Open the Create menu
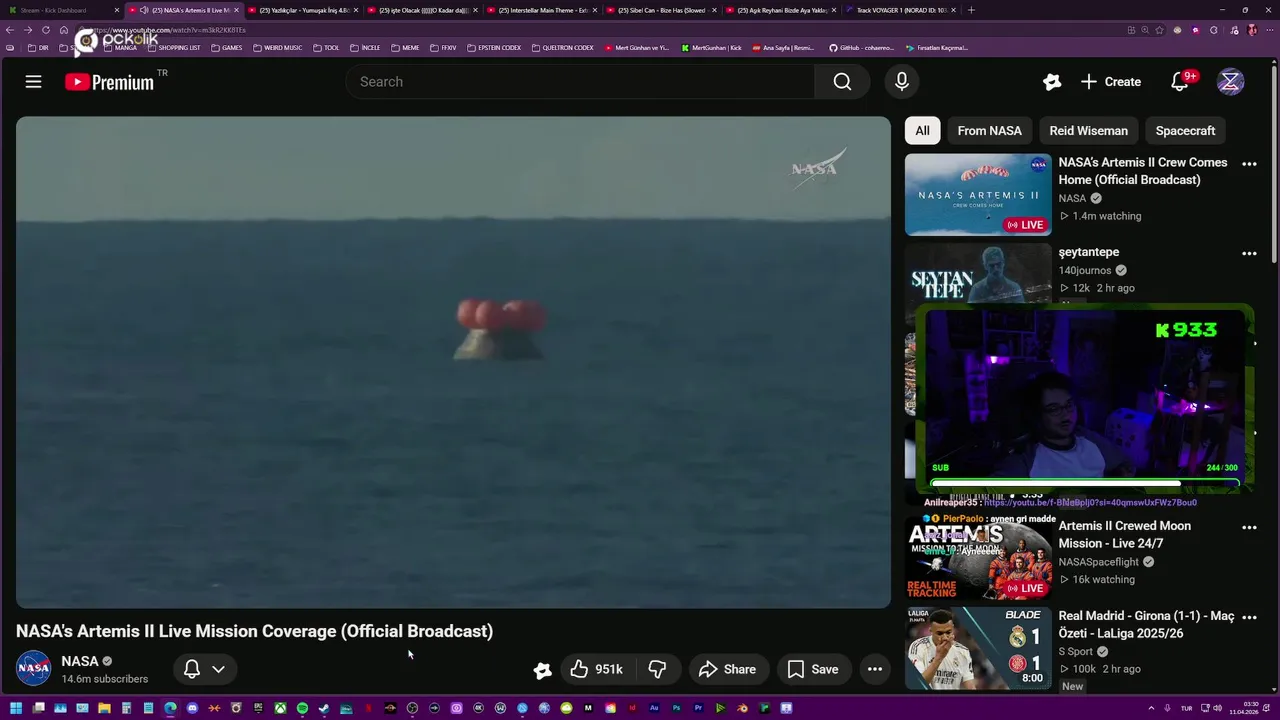This screenshot has height=720, width=1280. (1111, 82)
